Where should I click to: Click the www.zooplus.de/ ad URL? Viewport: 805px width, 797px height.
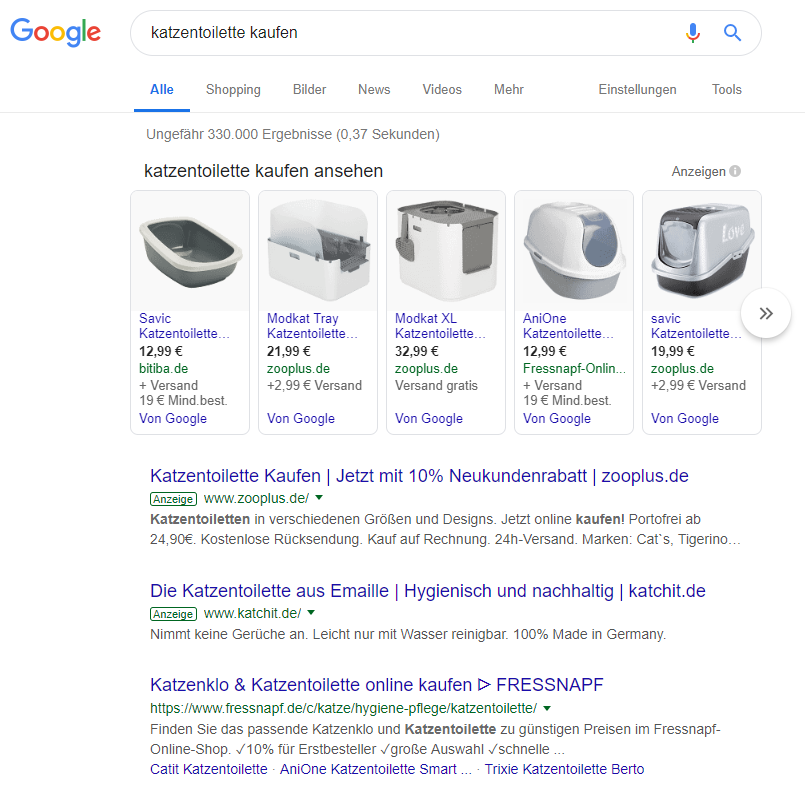[256, 498]
